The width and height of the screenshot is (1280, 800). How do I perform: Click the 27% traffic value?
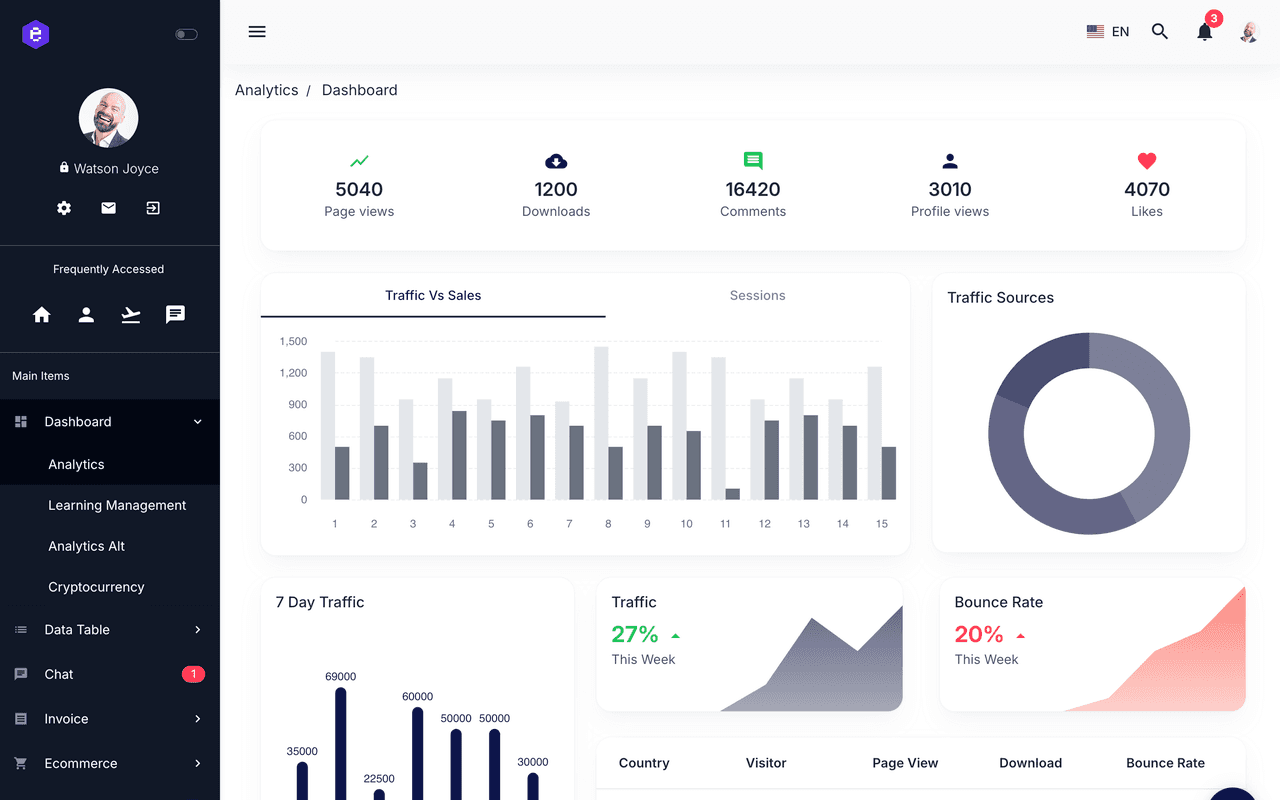point(635,634)
